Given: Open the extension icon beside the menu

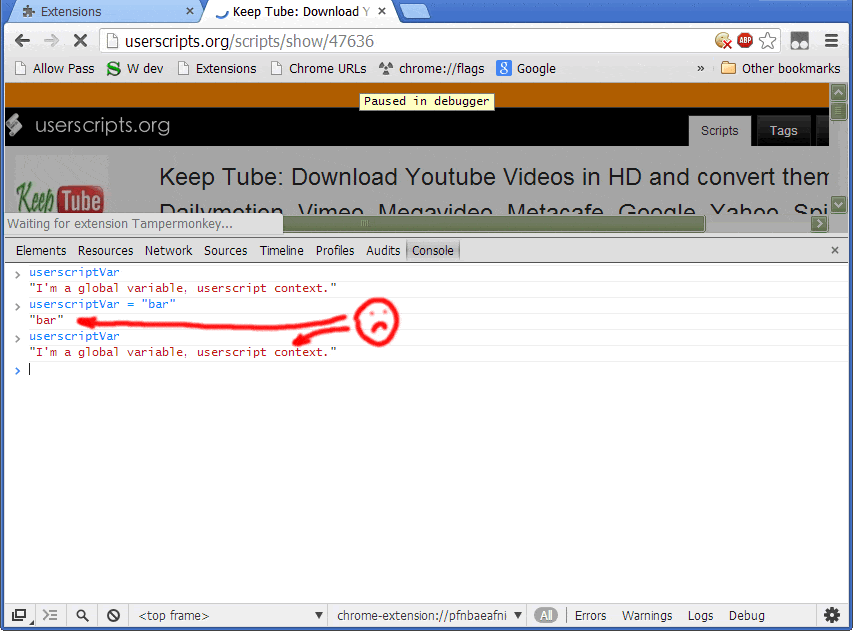Looking at the screenshot, I should click(x=799, y=41).
